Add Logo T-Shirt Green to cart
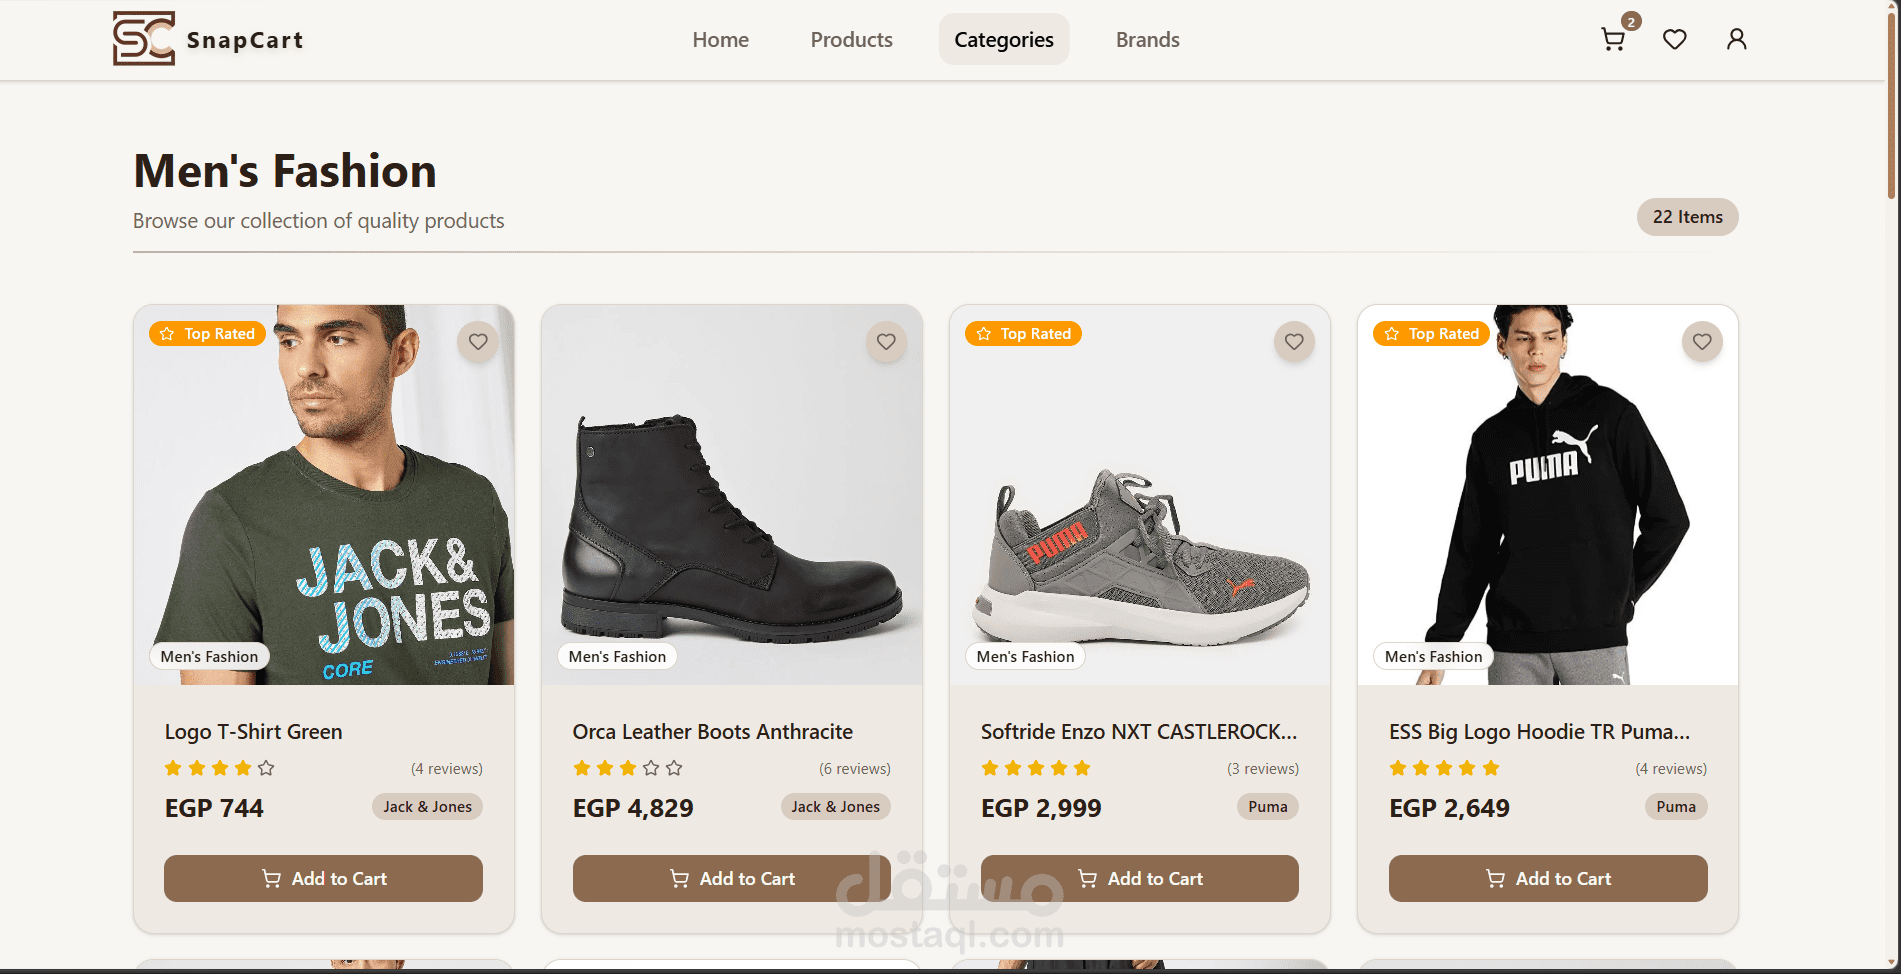This screenshot has width=1901, height=974. [323, 878]
